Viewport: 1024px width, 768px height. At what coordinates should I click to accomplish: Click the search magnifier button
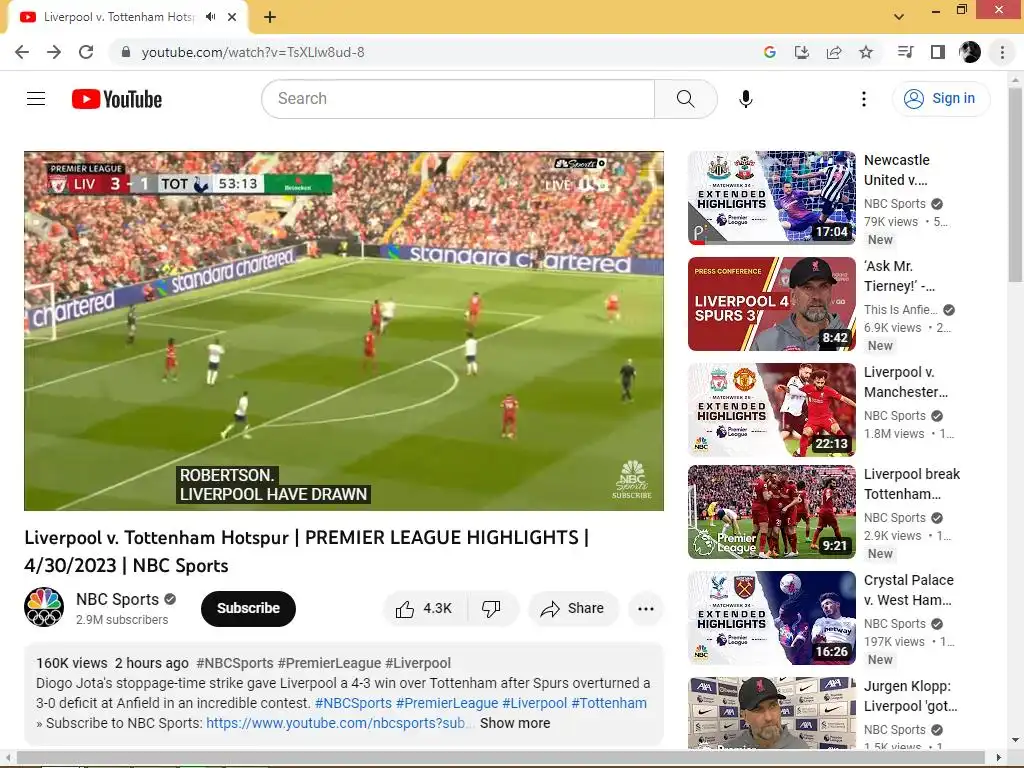(x=685, y=99)
